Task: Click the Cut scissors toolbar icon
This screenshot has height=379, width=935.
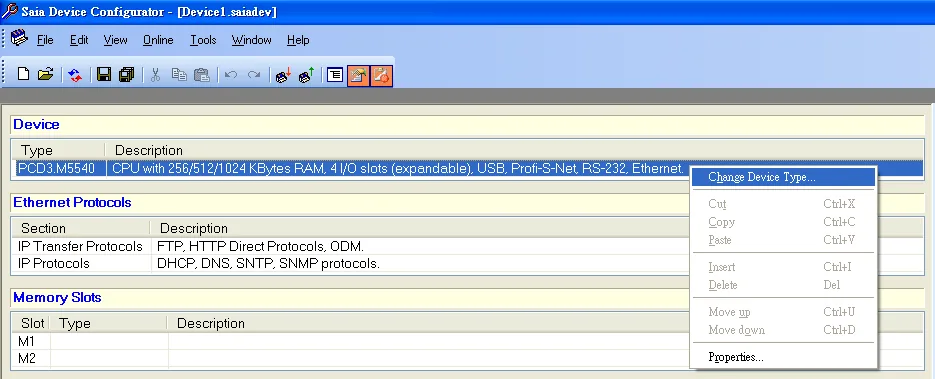Action: (x=156, y=75)
